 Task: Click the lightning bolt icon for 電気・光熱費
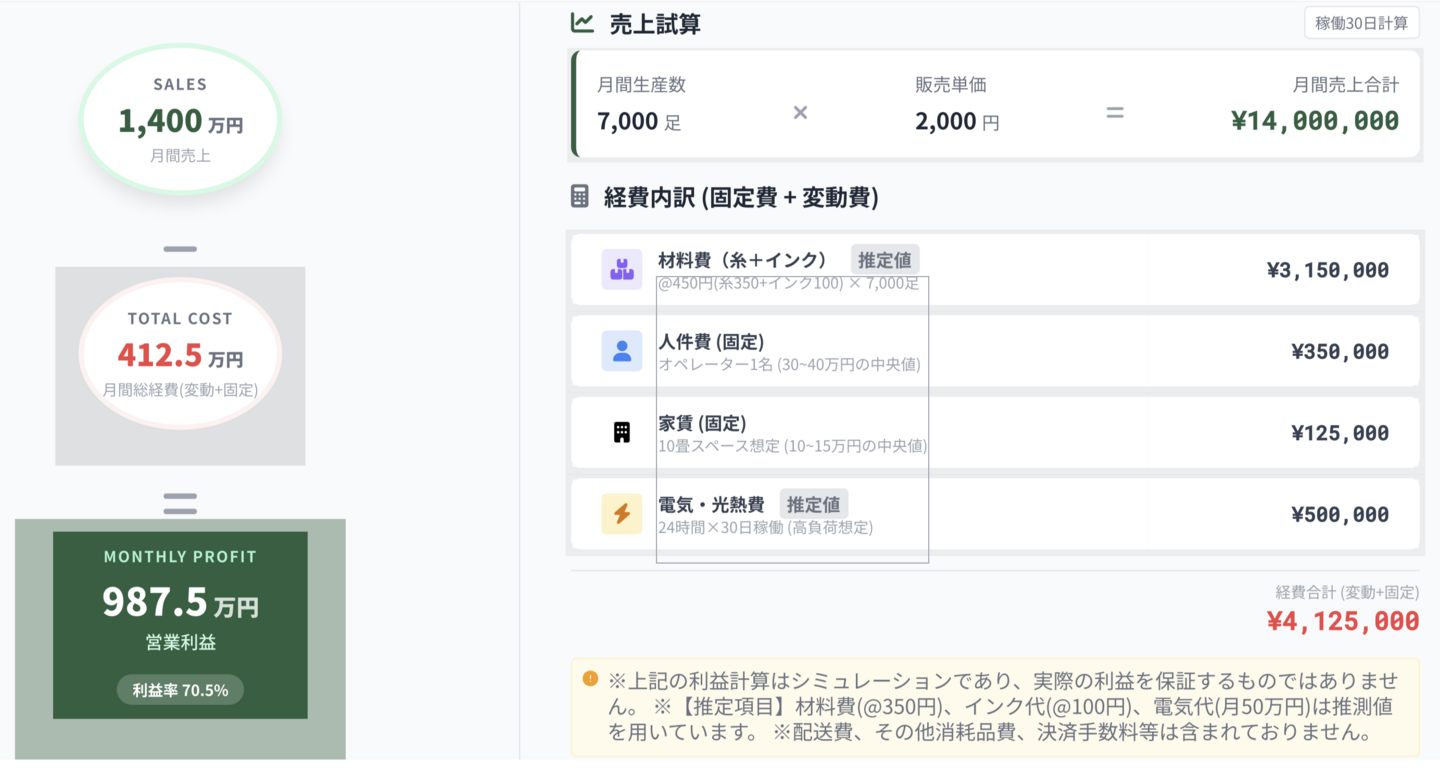621,514
